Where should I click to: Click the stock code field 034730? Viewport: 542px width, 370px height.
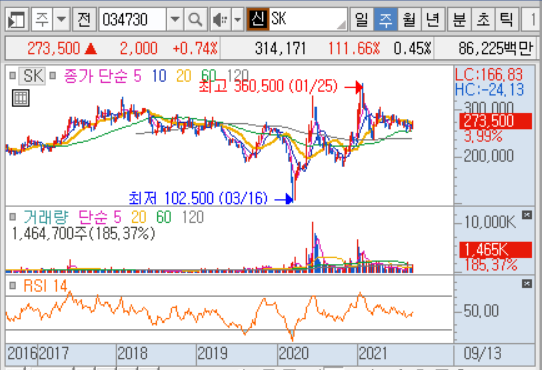point(132,20)
